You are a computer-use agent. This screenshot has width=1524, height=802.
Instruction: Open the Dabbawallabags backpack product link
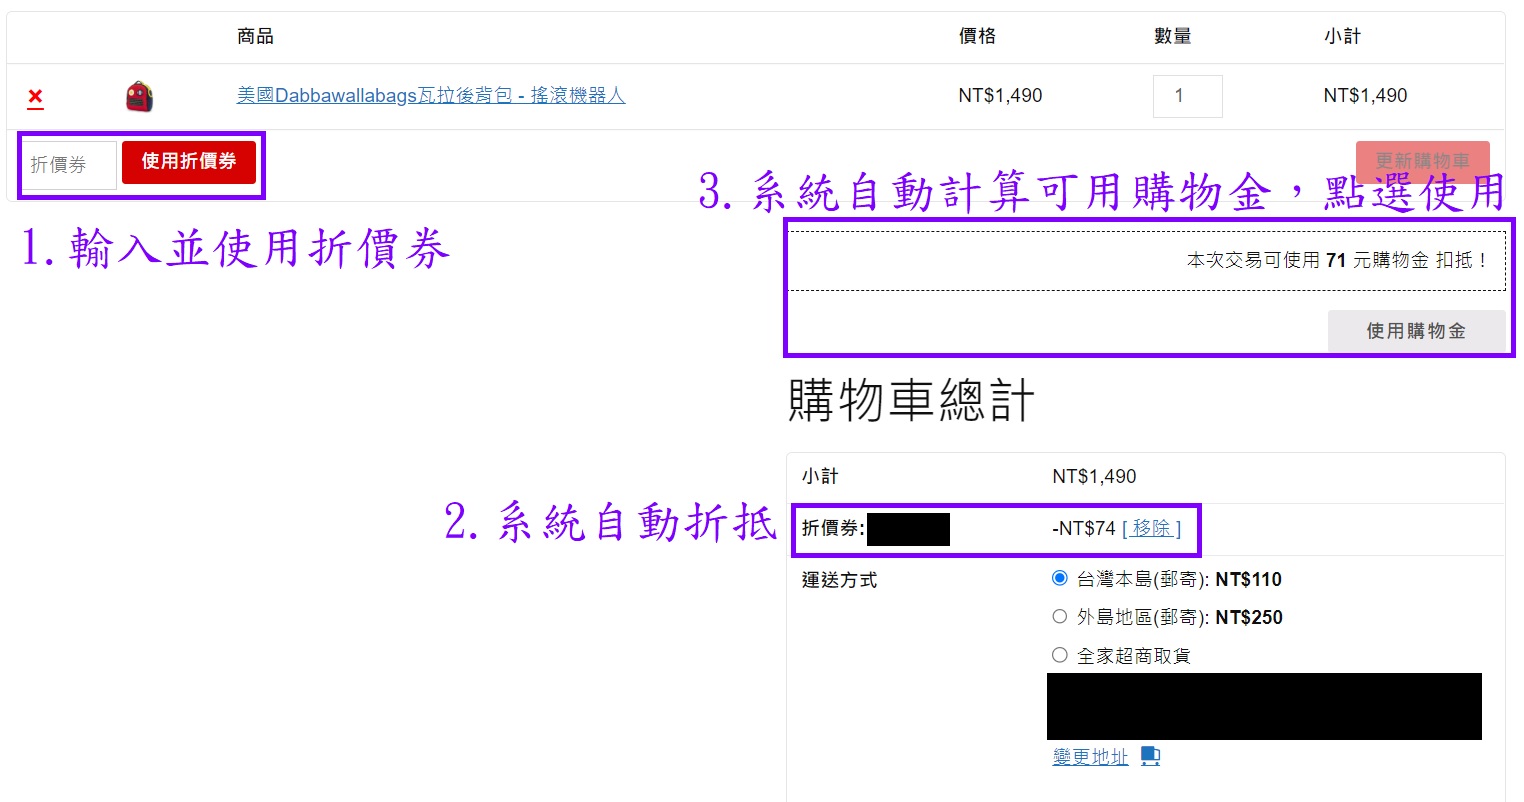point(430,96)
